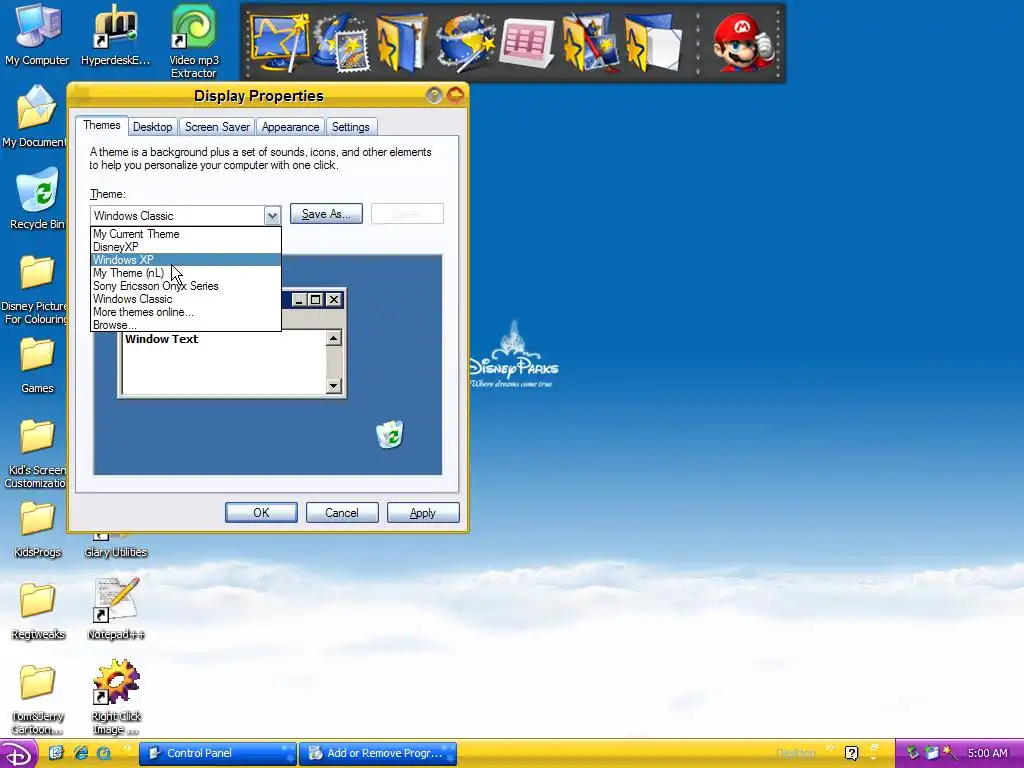Image resolution: width=1024 pixels, height=768 pixels.
Task: Open the star book folder dock icon
Action: (x=403, y=43)
